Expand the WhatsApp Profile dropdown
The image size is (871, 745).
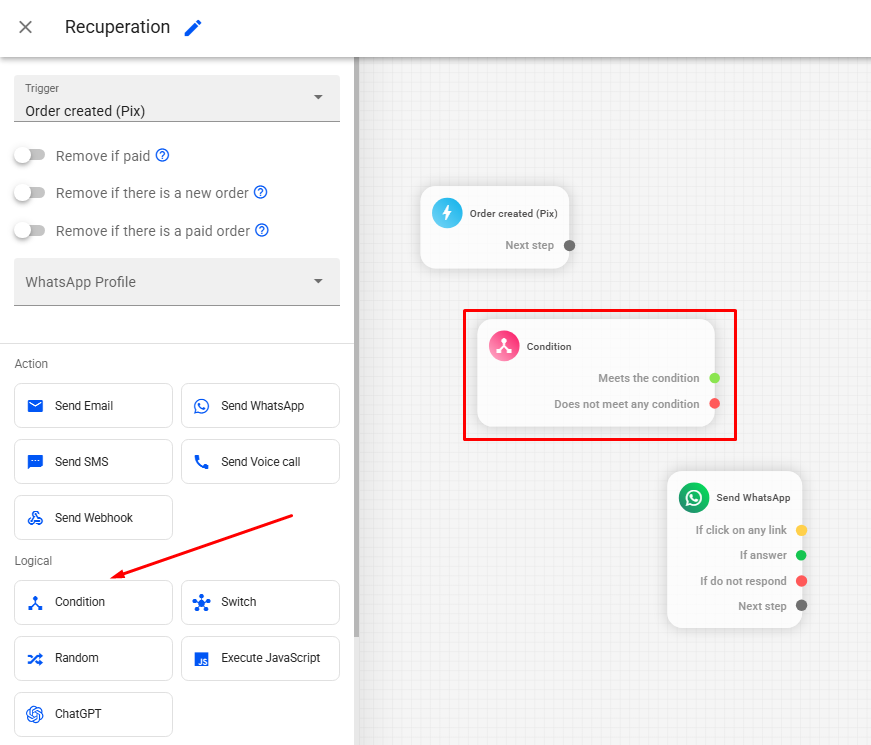point(177,282)
